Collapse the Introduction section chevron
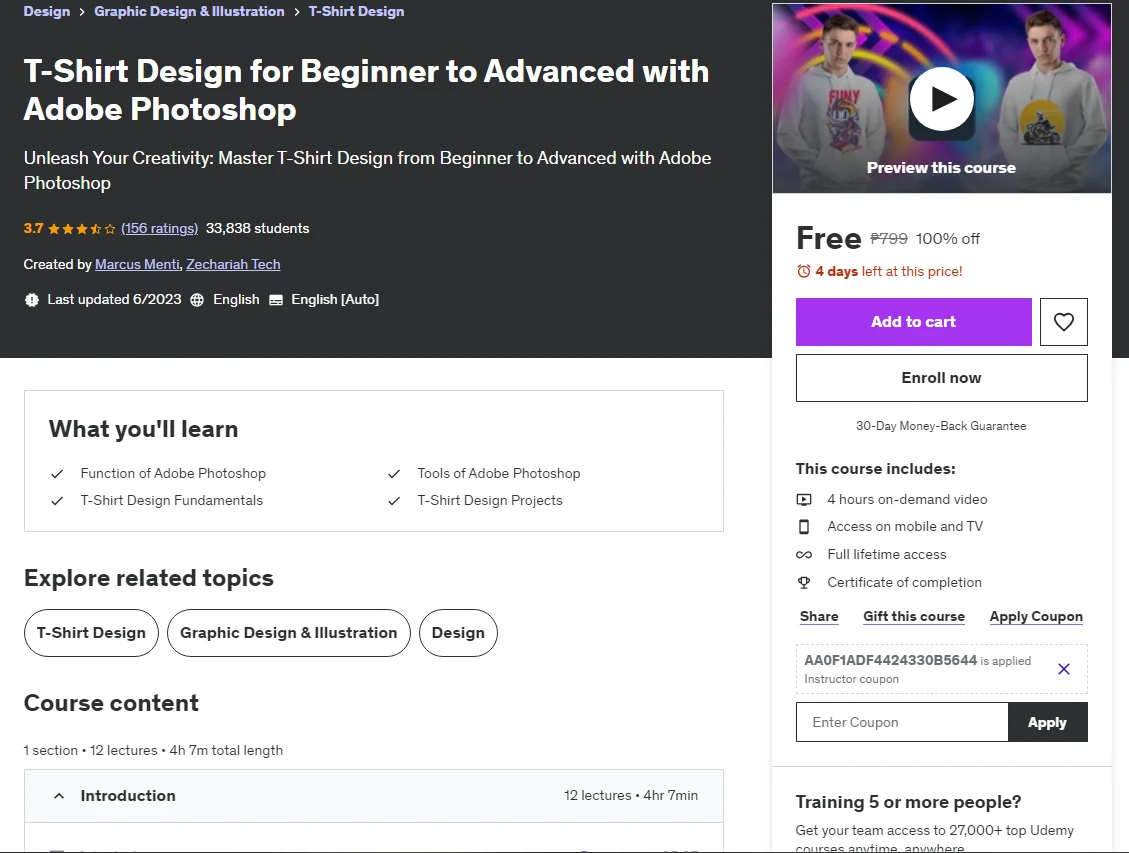This screenshot has width=1129, height=853. pos(59,795)
